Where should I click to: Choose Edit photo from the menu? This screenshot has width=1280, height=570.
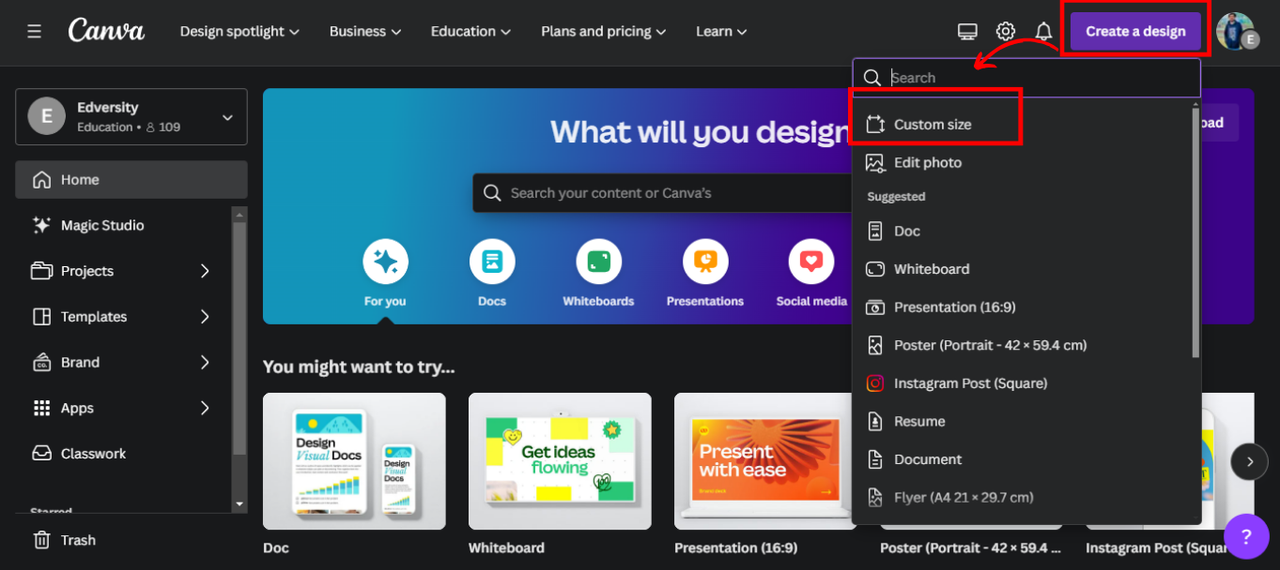(x=1023, y=162)
